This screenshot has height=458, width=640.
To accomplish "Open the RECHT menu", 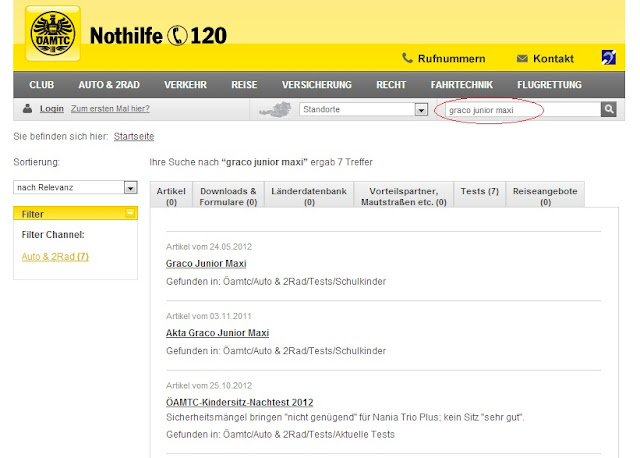I will click(x=391, y=85).
